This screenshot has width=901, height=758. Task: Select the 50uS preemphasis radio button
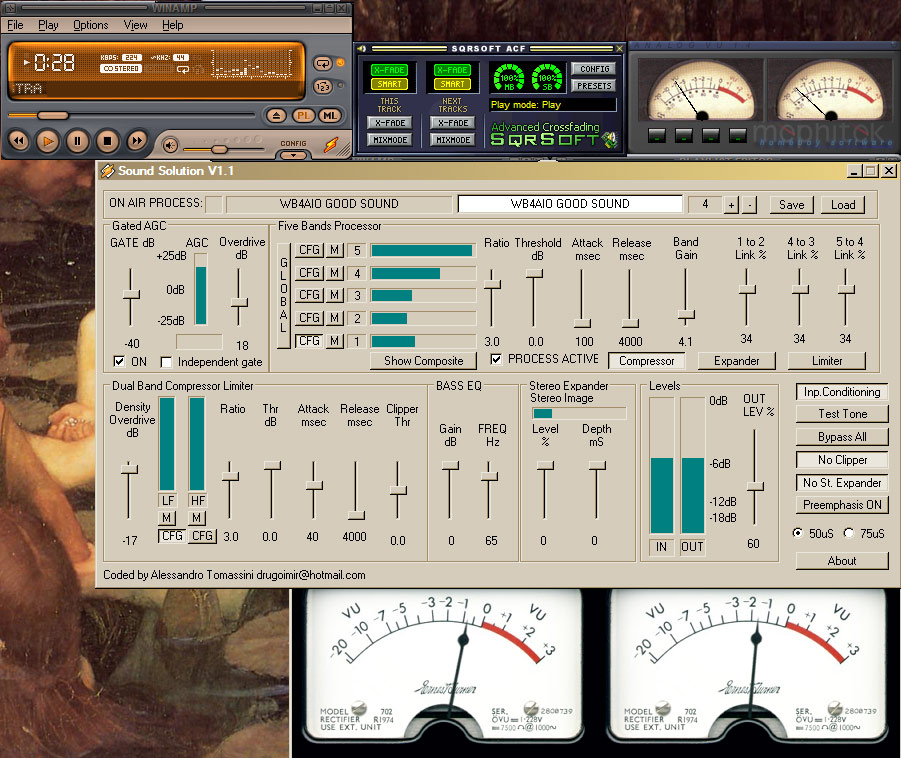pos(798,533)
